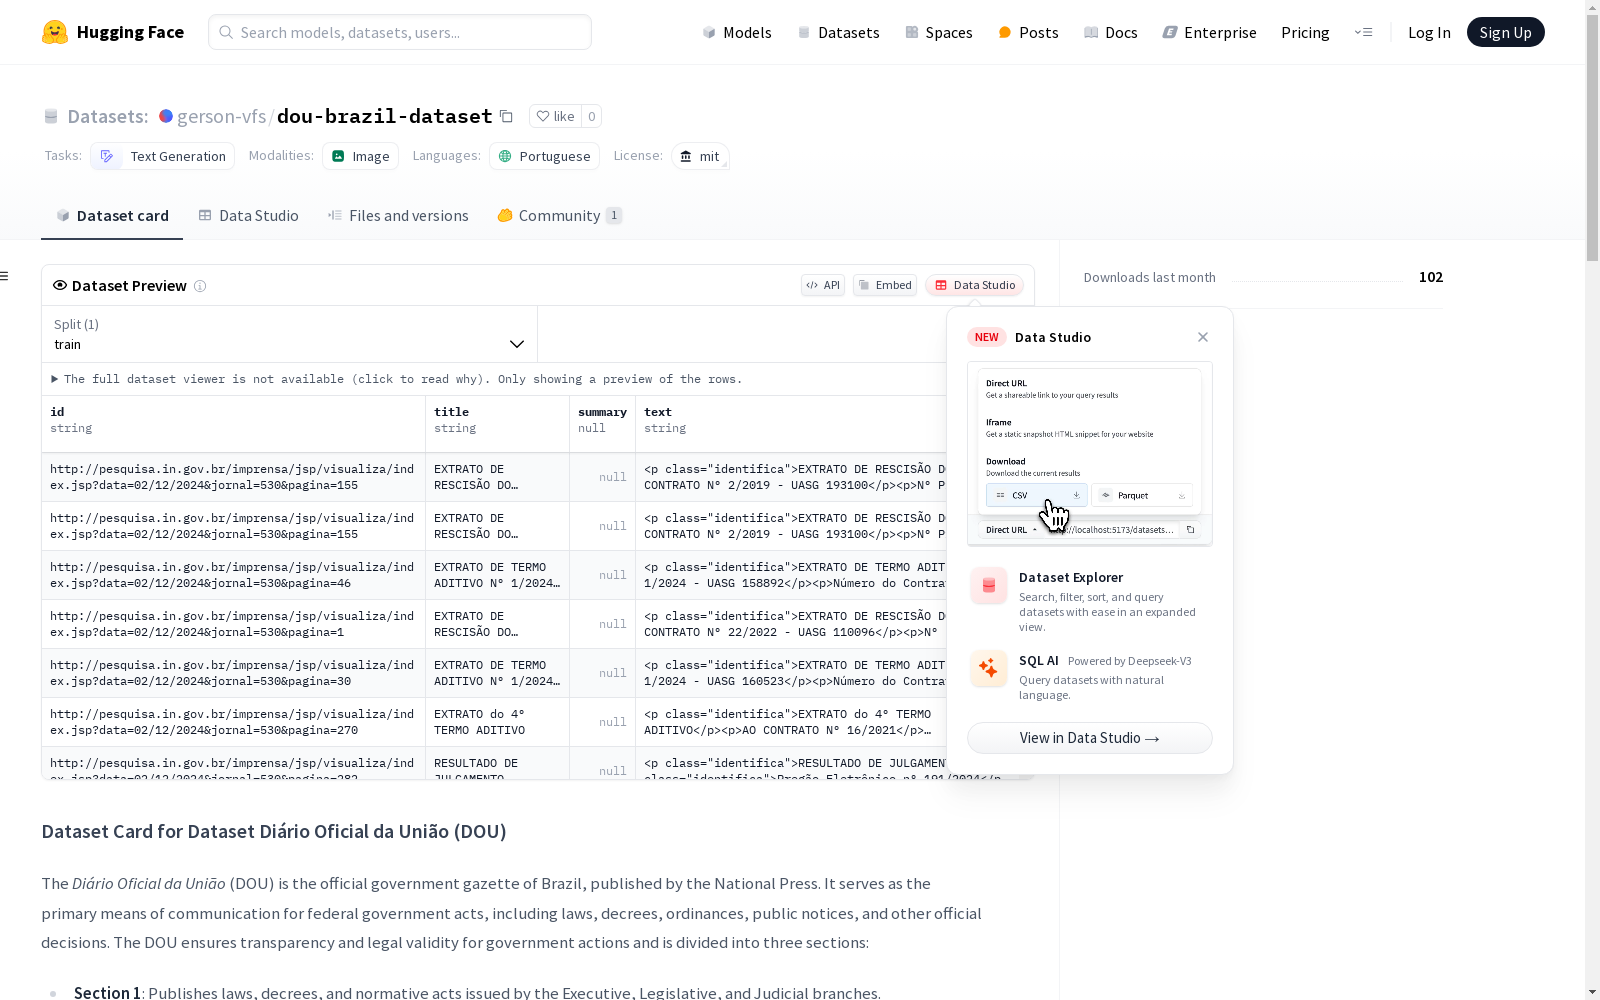Select the URL cell ending pagina=270
Viewport: 1600px width, 1000px height.
click(x=233, y=722)
